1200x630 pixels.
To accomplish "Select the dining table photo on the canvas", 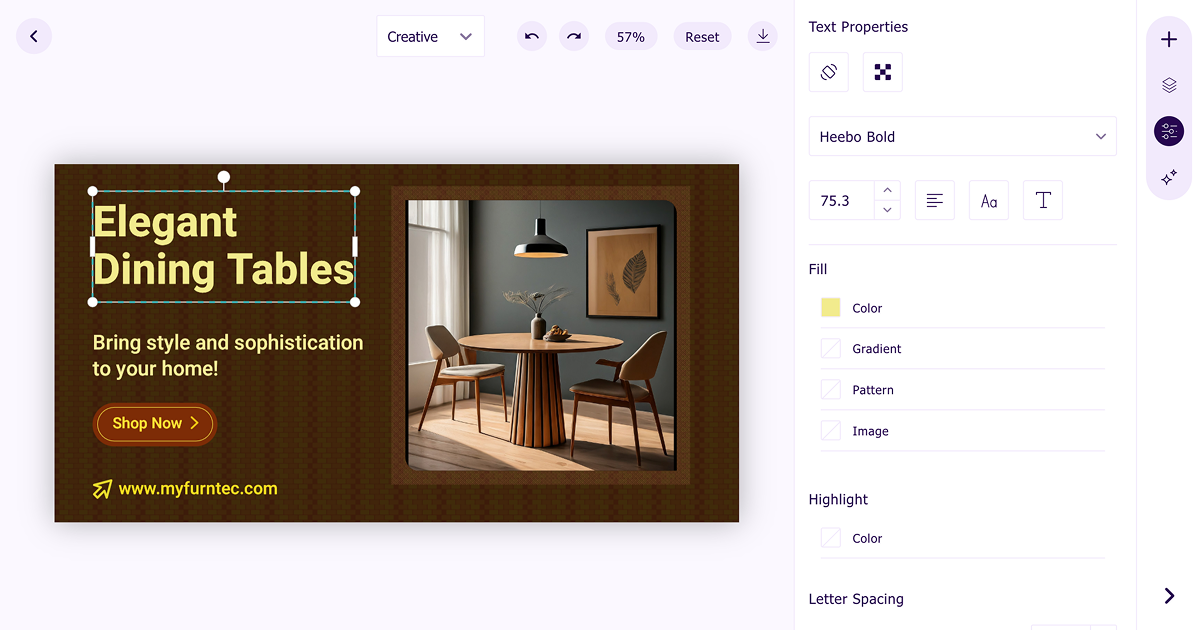I will [541, 335].
